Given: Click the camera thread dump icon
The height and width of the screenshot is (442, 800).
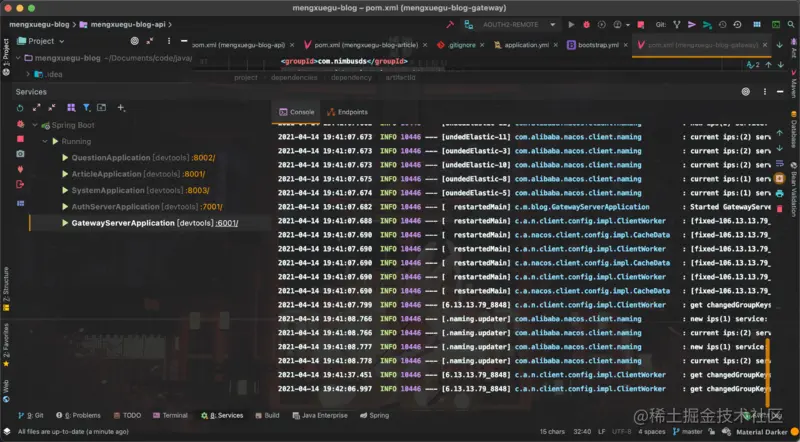Looking at the screenshot, I should [20, 154].
